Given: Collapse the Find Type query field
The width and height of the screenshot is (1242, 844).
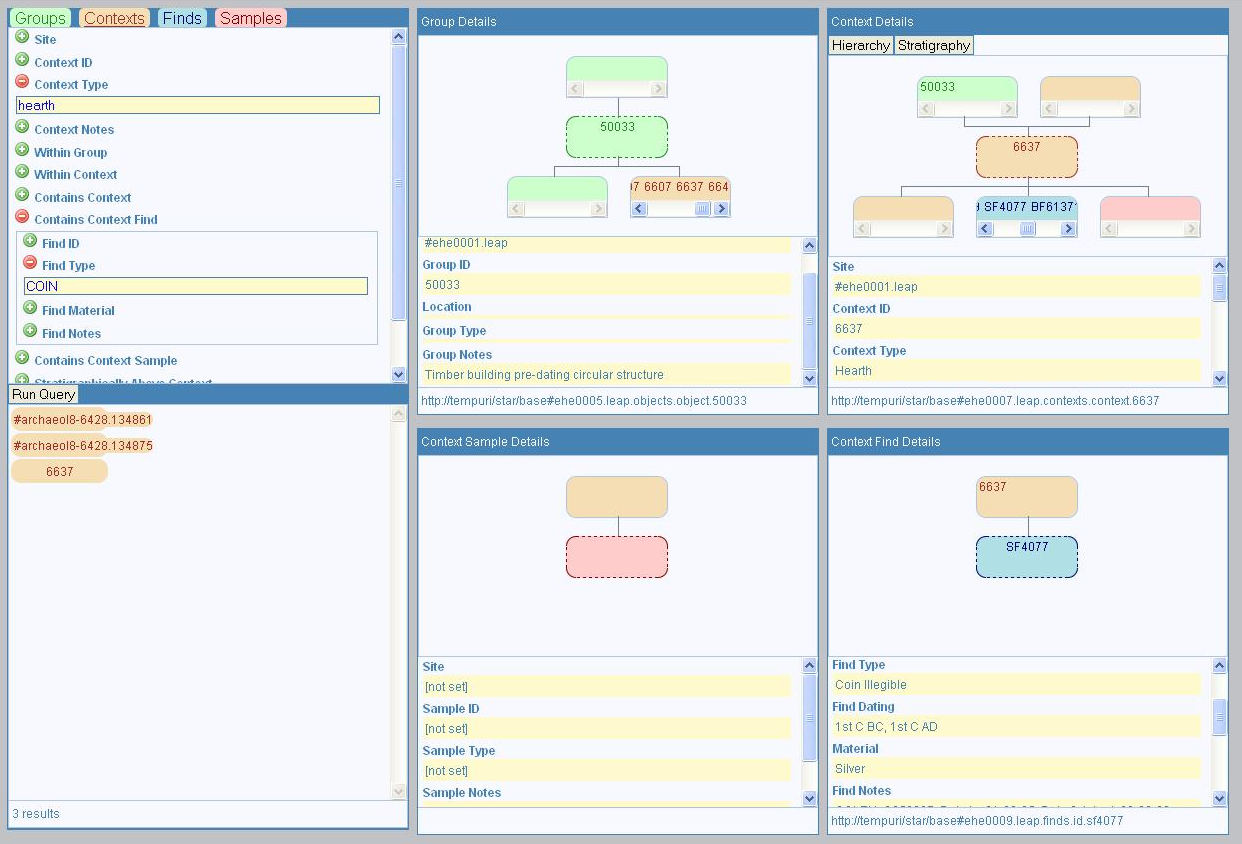Looking at the screenshot, I should tap(30, 263).
